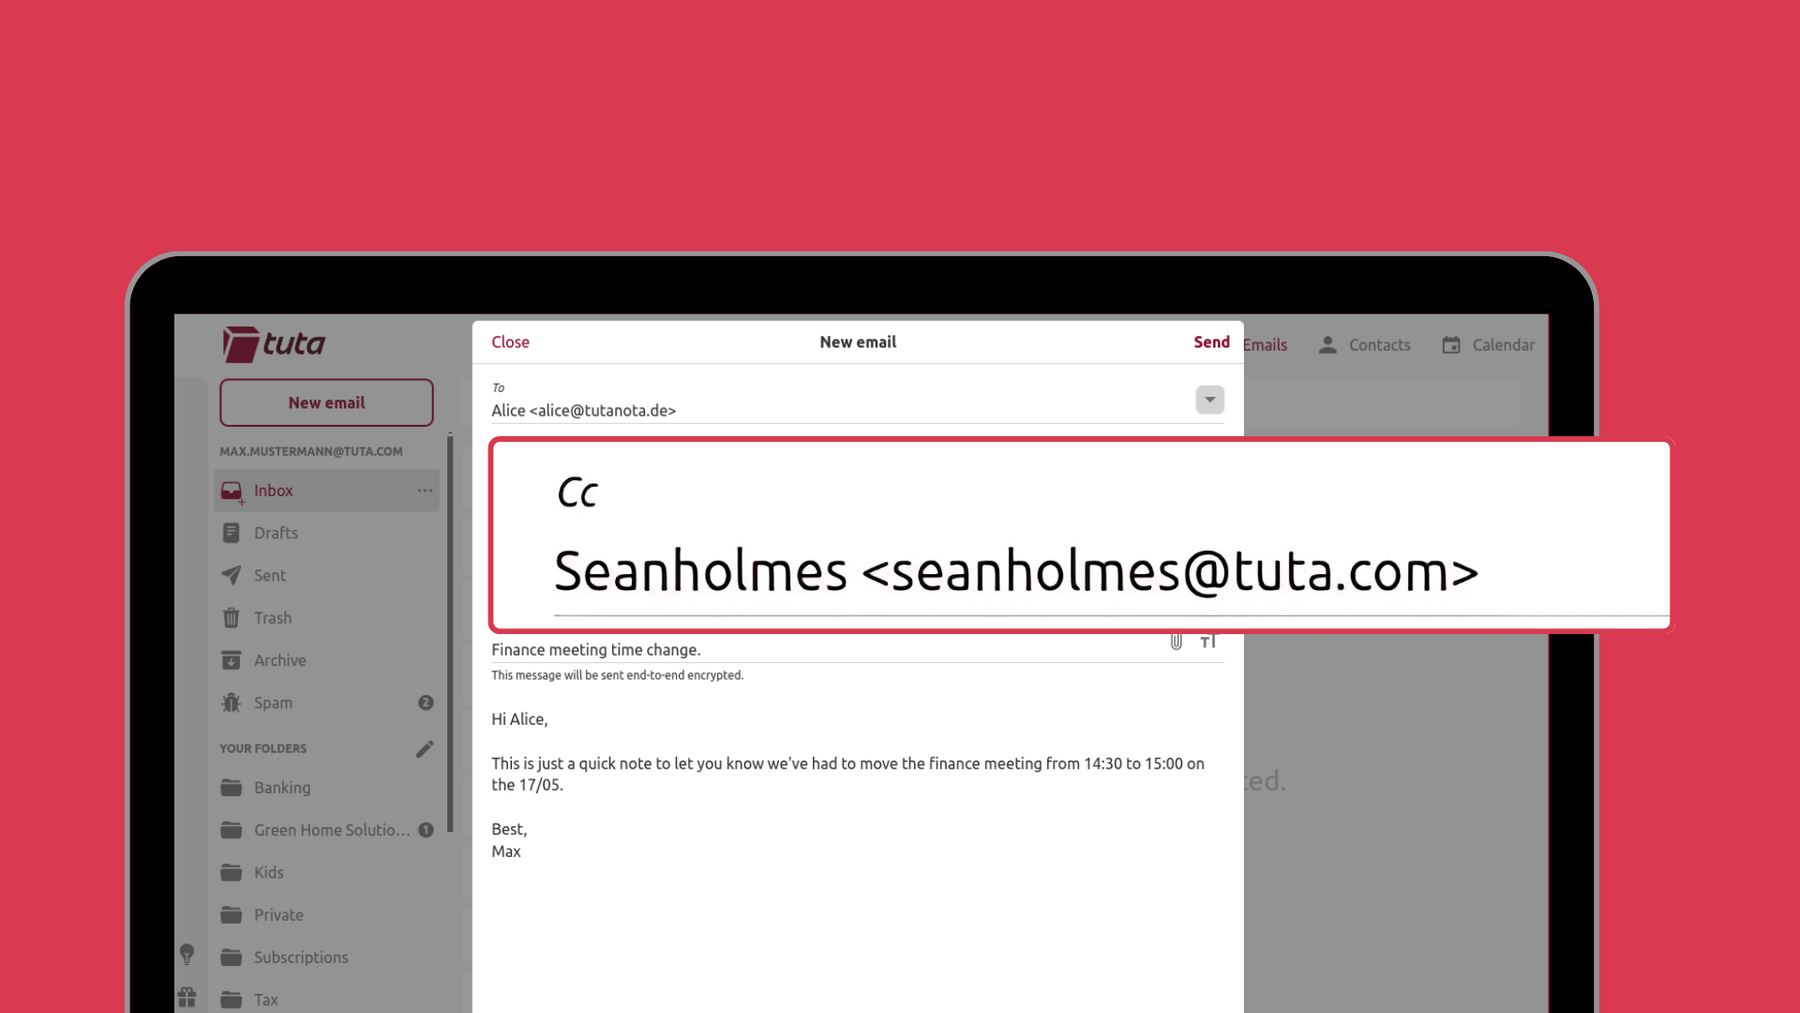This screenshot has height=1013, width=1800.
Task: Click the lightbulb tips icon
Action: [187, 955]
